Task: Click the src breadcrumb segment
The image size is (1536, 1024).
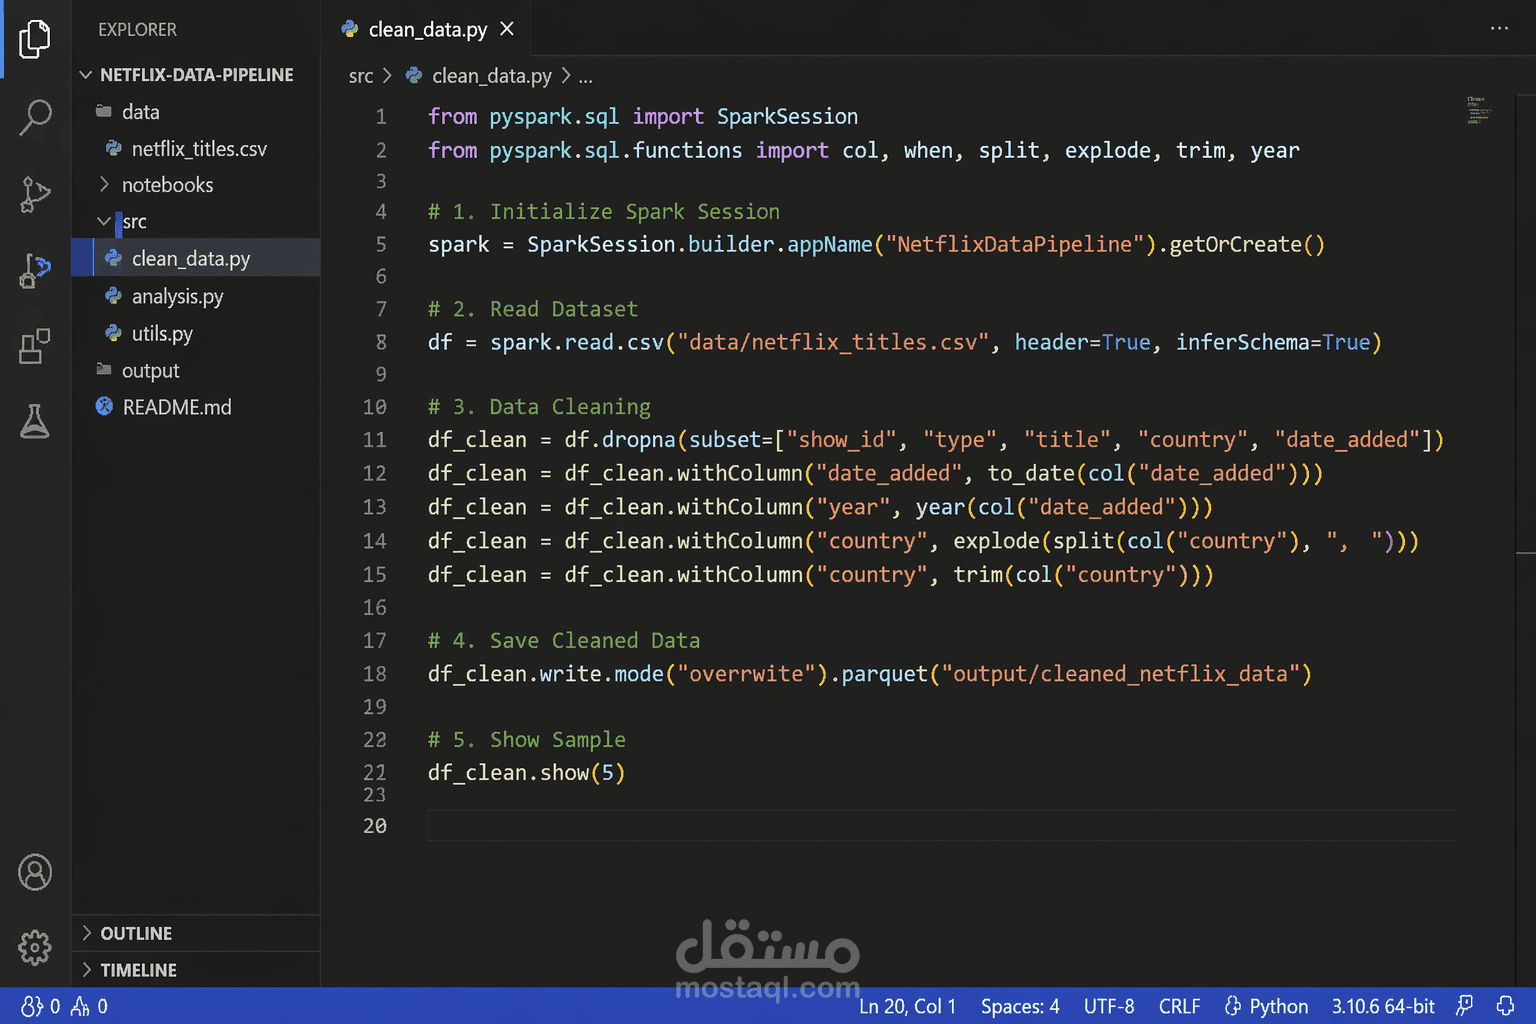Action: [x=361, y=76]
